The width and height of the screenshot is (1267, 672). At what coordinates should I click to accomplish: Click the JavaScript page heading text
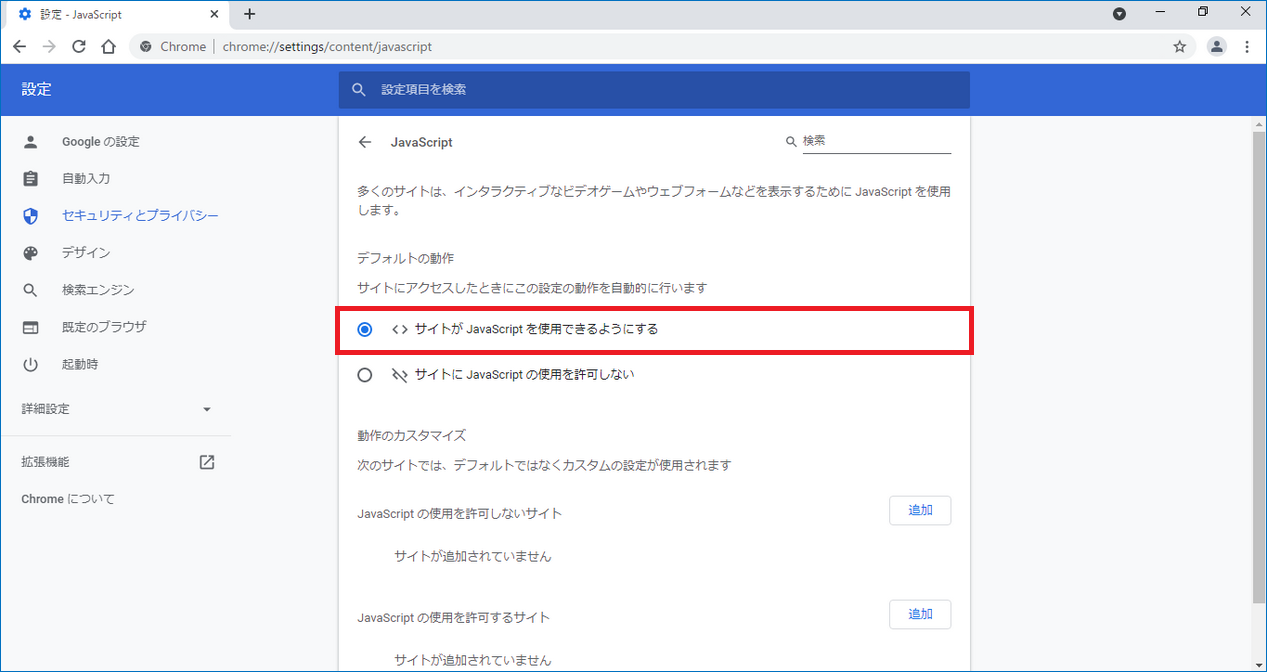click(x=421, y=142)
